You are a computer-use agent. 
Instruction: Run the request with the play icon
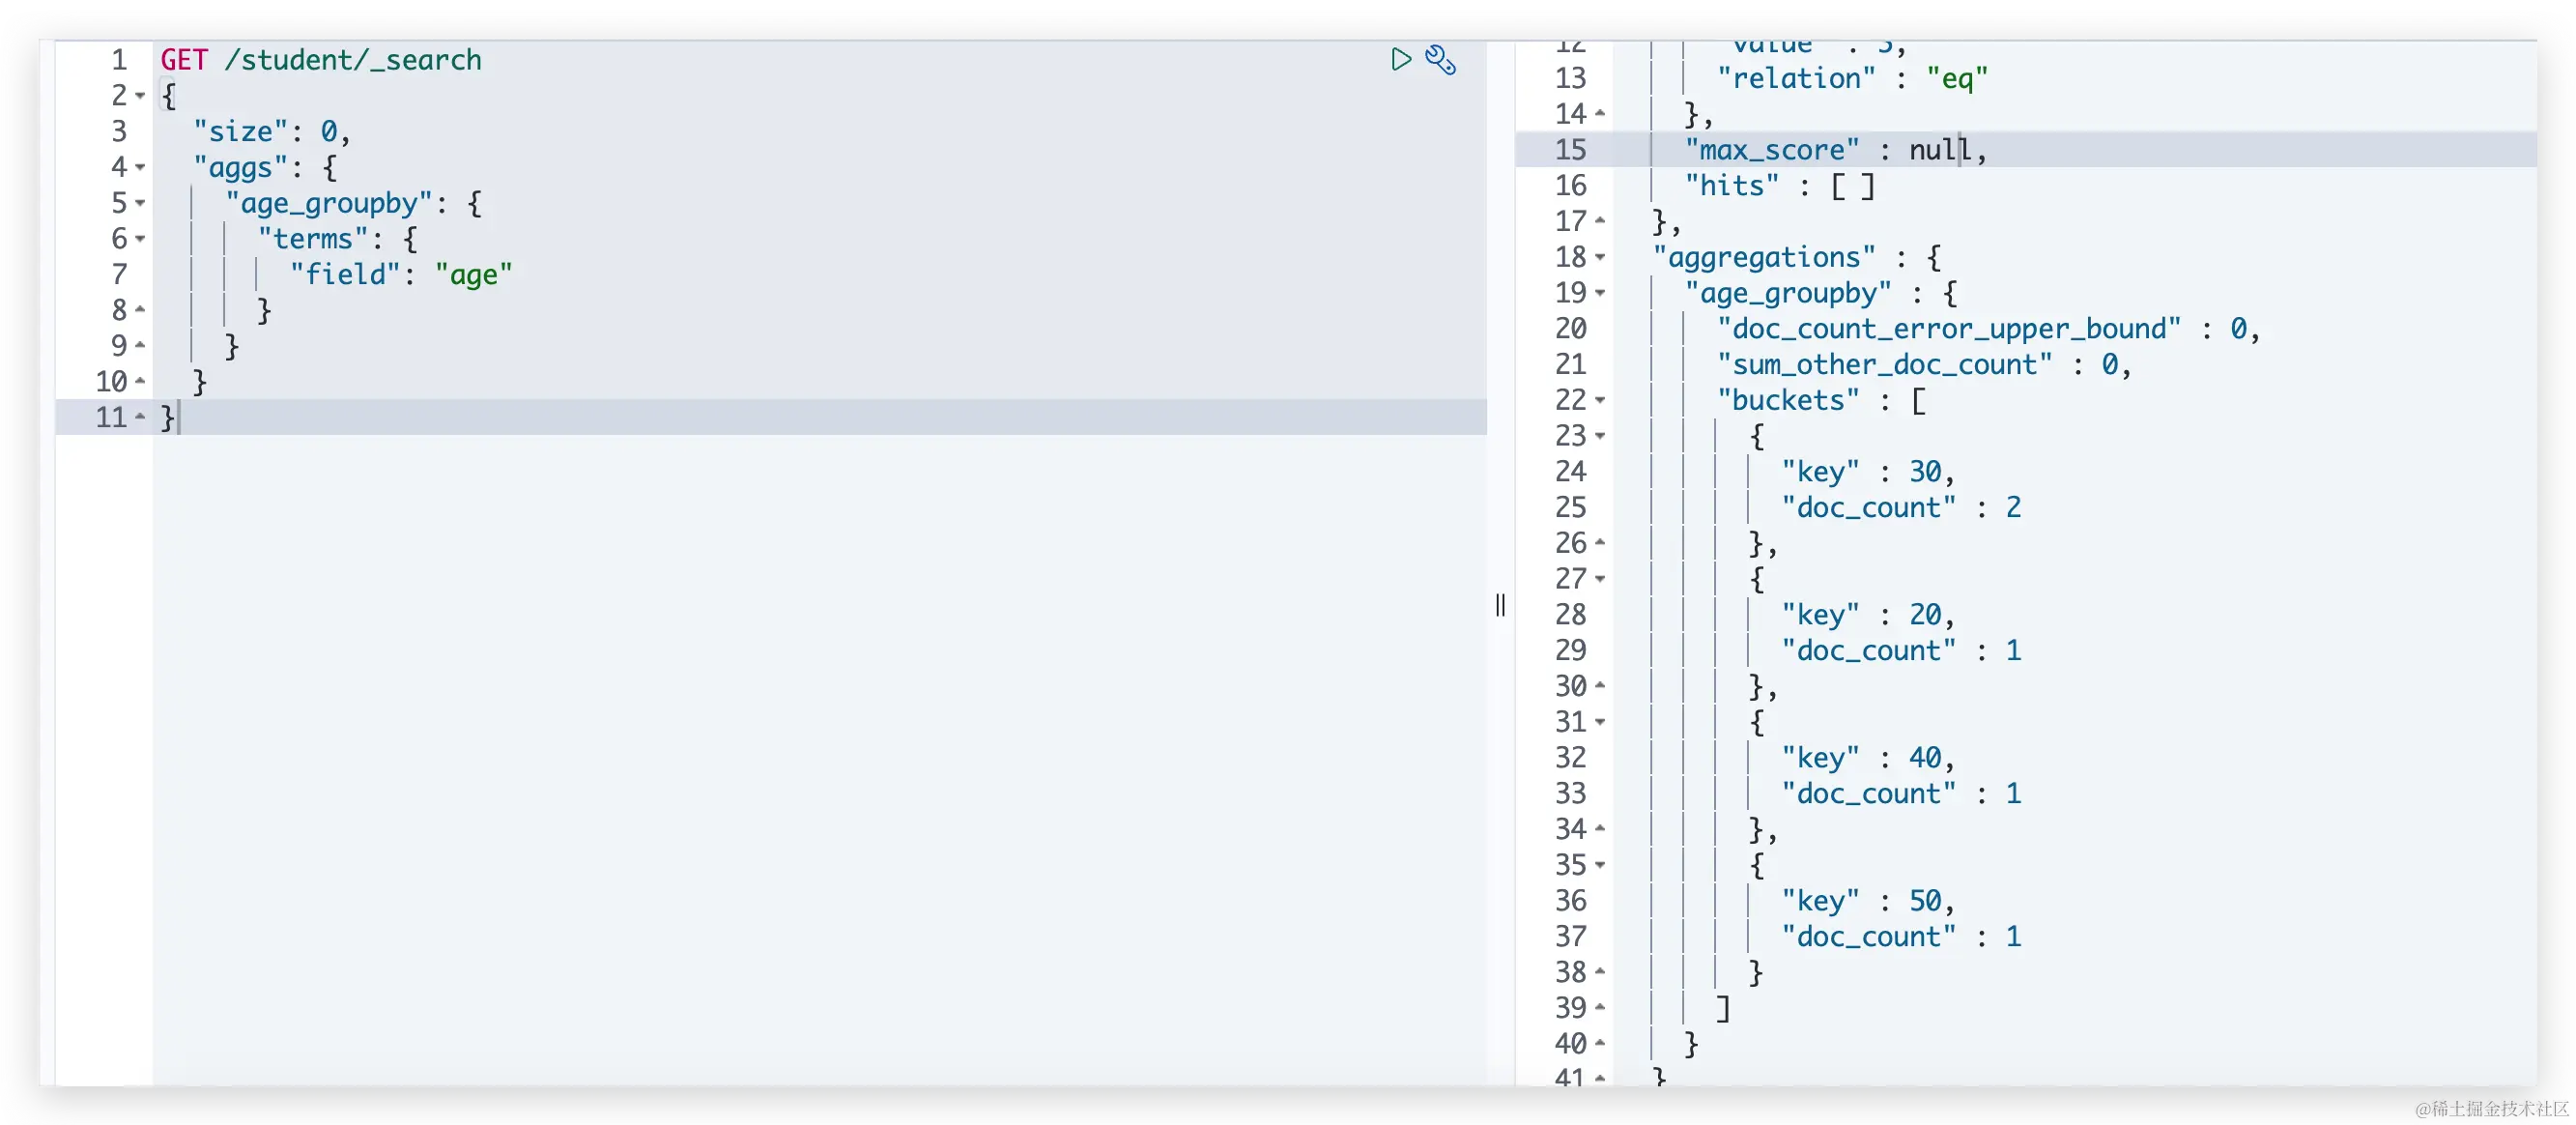coord(1401,60)
